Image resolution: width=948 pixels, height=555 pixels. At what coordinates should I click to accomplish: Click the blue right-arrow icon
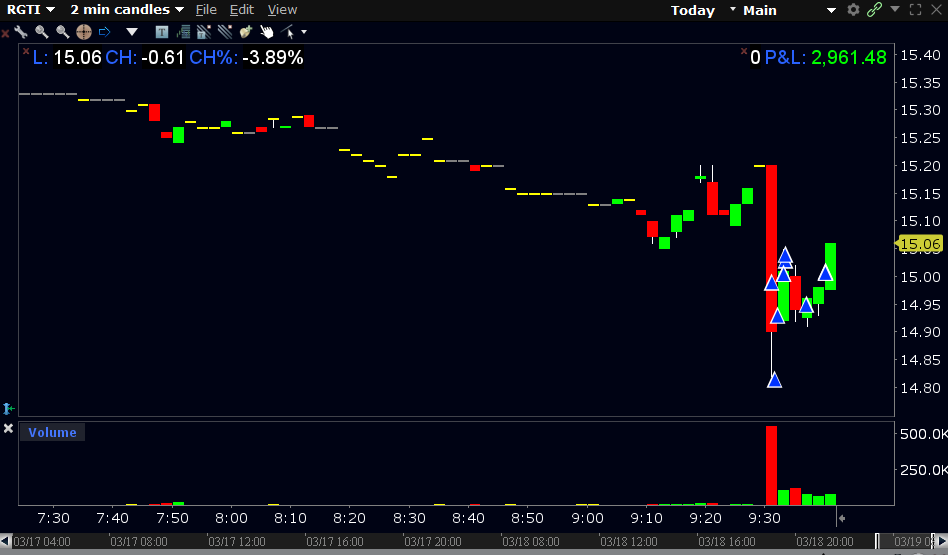click(x=105, y=31)
